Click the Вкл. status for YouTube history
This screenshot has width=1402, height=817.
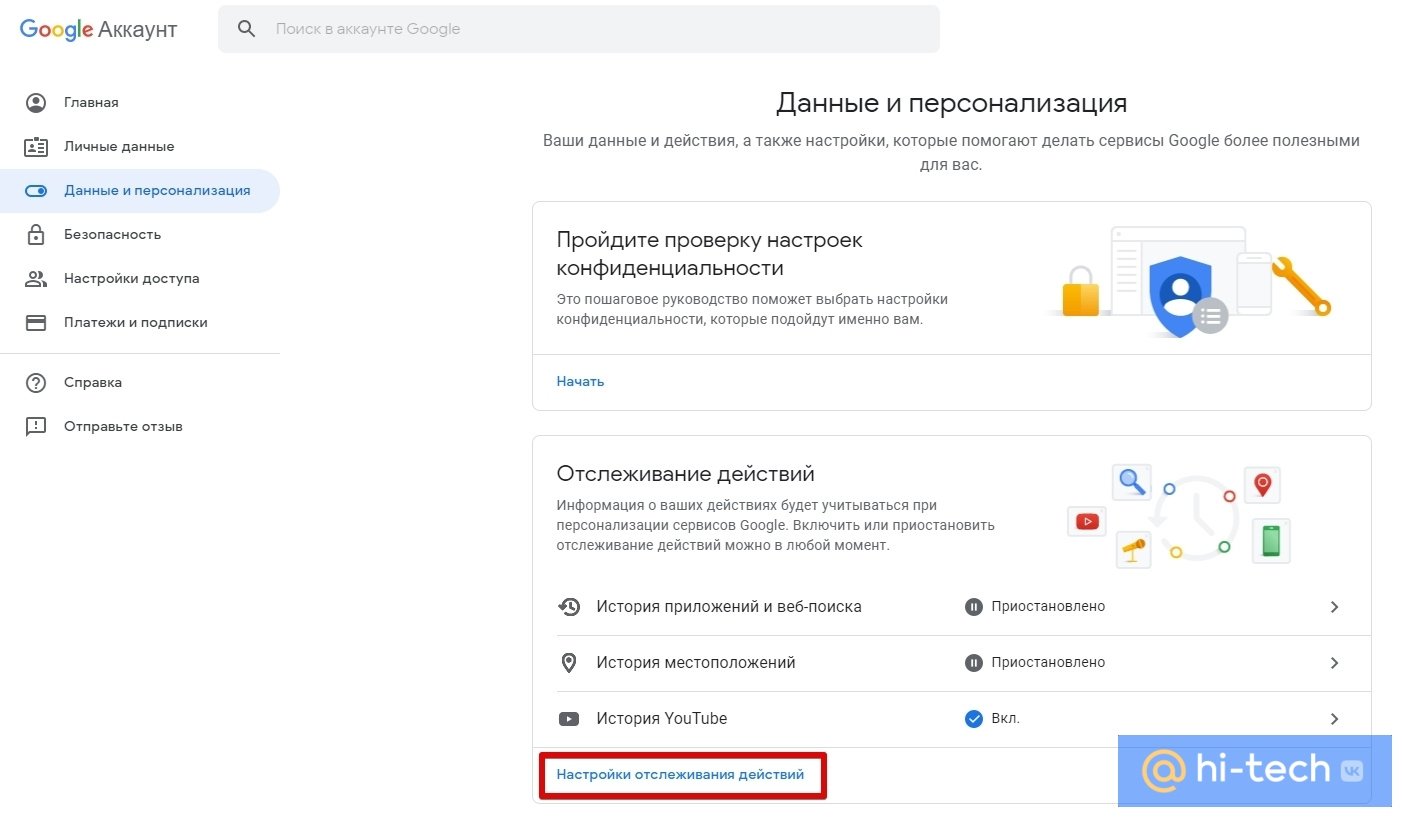click(1006, 719)
